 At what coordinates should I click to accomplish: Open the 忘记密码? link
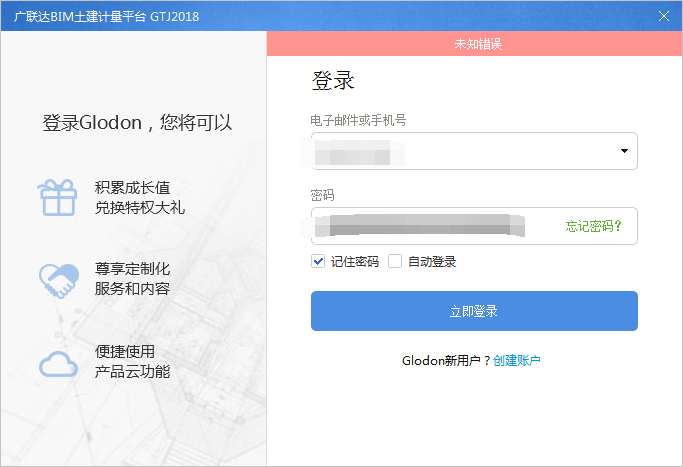tap(593, 226)
